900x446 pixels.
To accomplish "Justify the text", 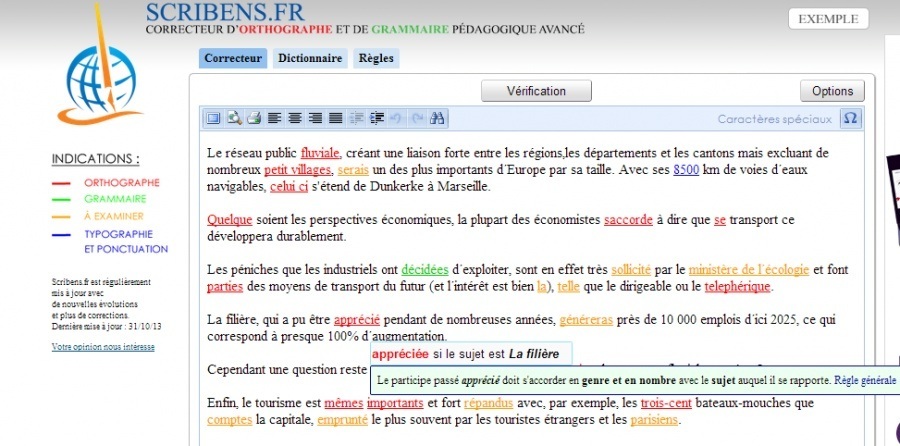I will coord(335,118).
